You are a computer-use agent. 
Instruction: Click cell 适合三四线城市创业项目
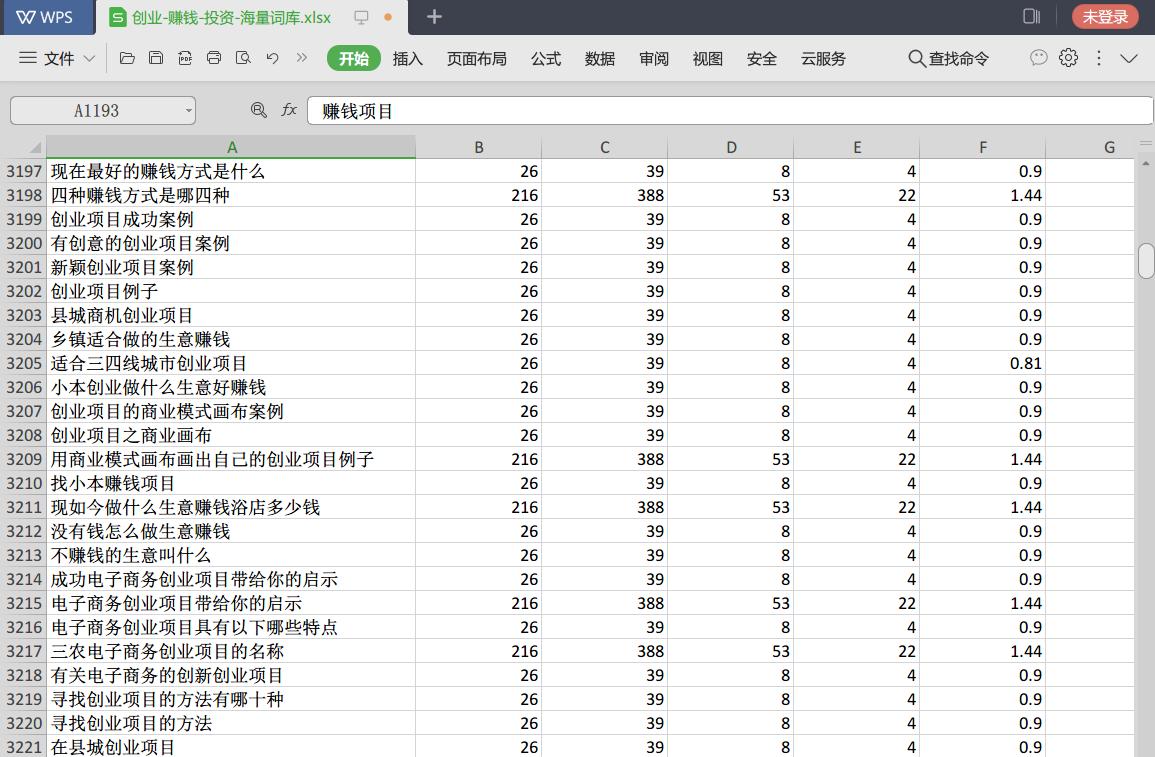pos(231,363)
